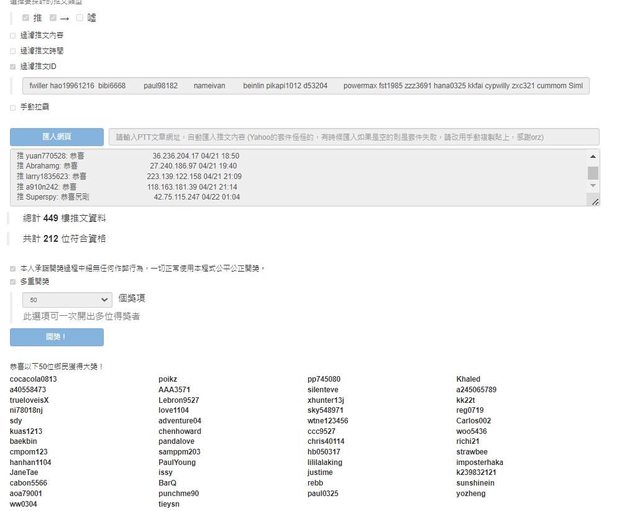Toggle the → arrow push type checkbox
This screenshot has width=640, height=511.
pyautogui.click(x=51, y=17)
